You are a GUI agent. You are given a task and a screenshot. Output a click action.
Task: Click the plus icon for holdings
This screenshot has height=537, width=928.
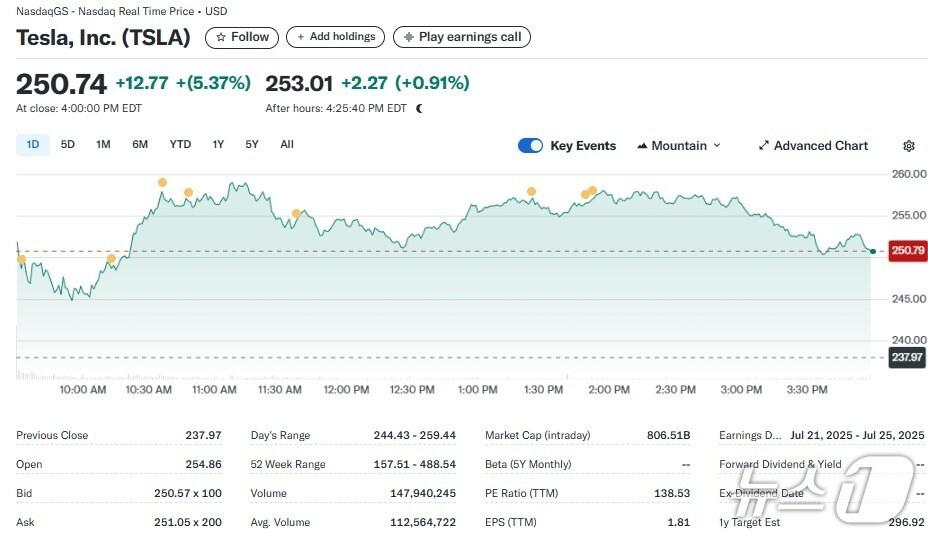point(300,37)
